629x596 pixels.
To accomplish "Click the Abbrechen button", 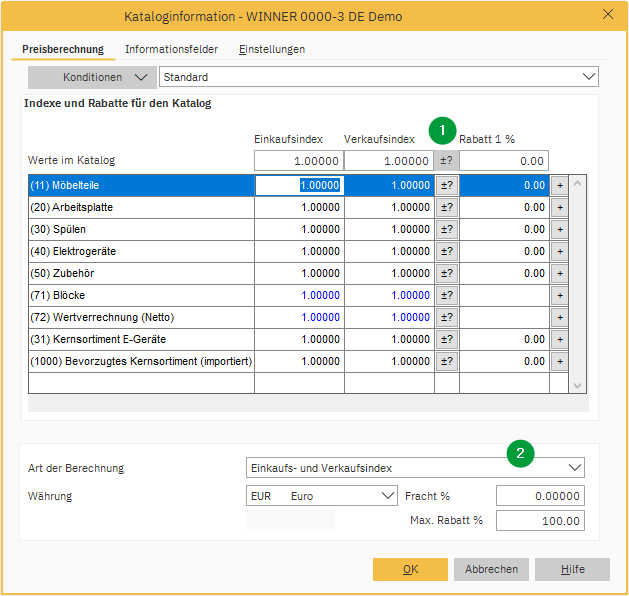I will click(491, 569).
